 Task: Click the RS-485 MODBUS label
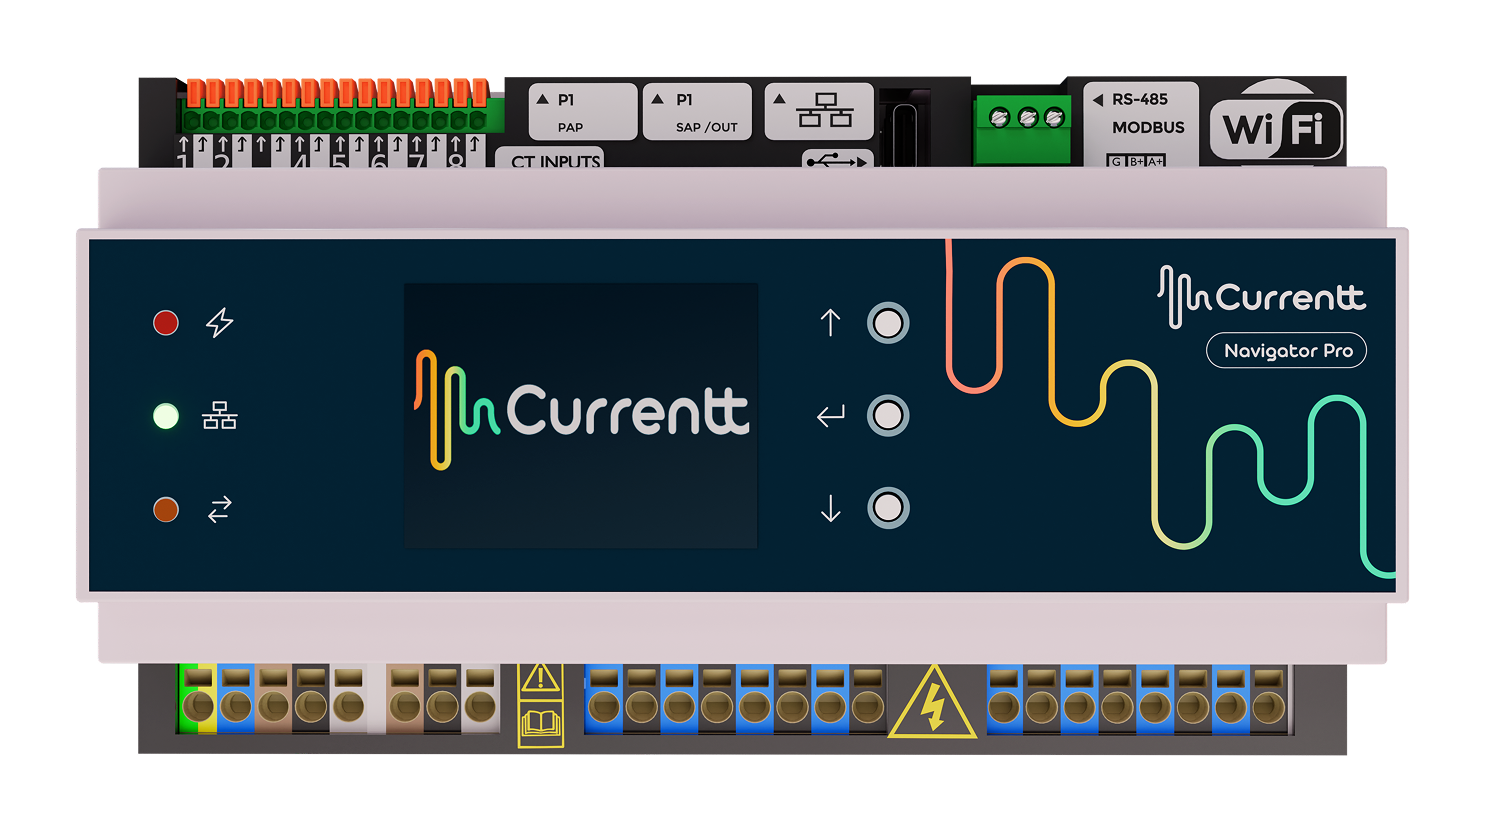[1140, 114]
